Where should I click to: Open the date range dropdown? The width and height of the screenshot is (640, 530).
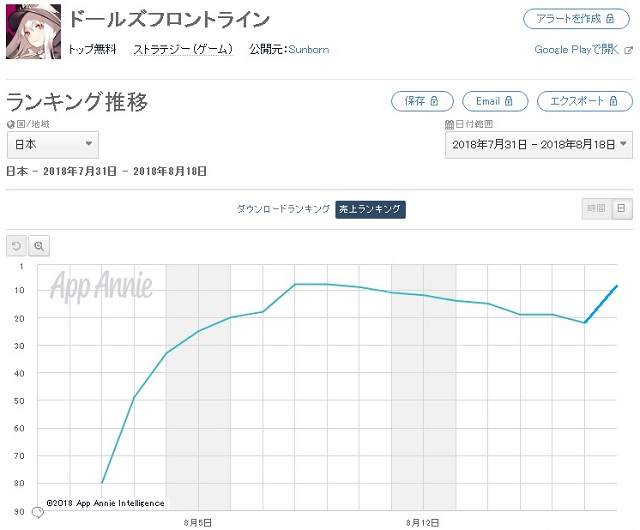pos(539,145)
